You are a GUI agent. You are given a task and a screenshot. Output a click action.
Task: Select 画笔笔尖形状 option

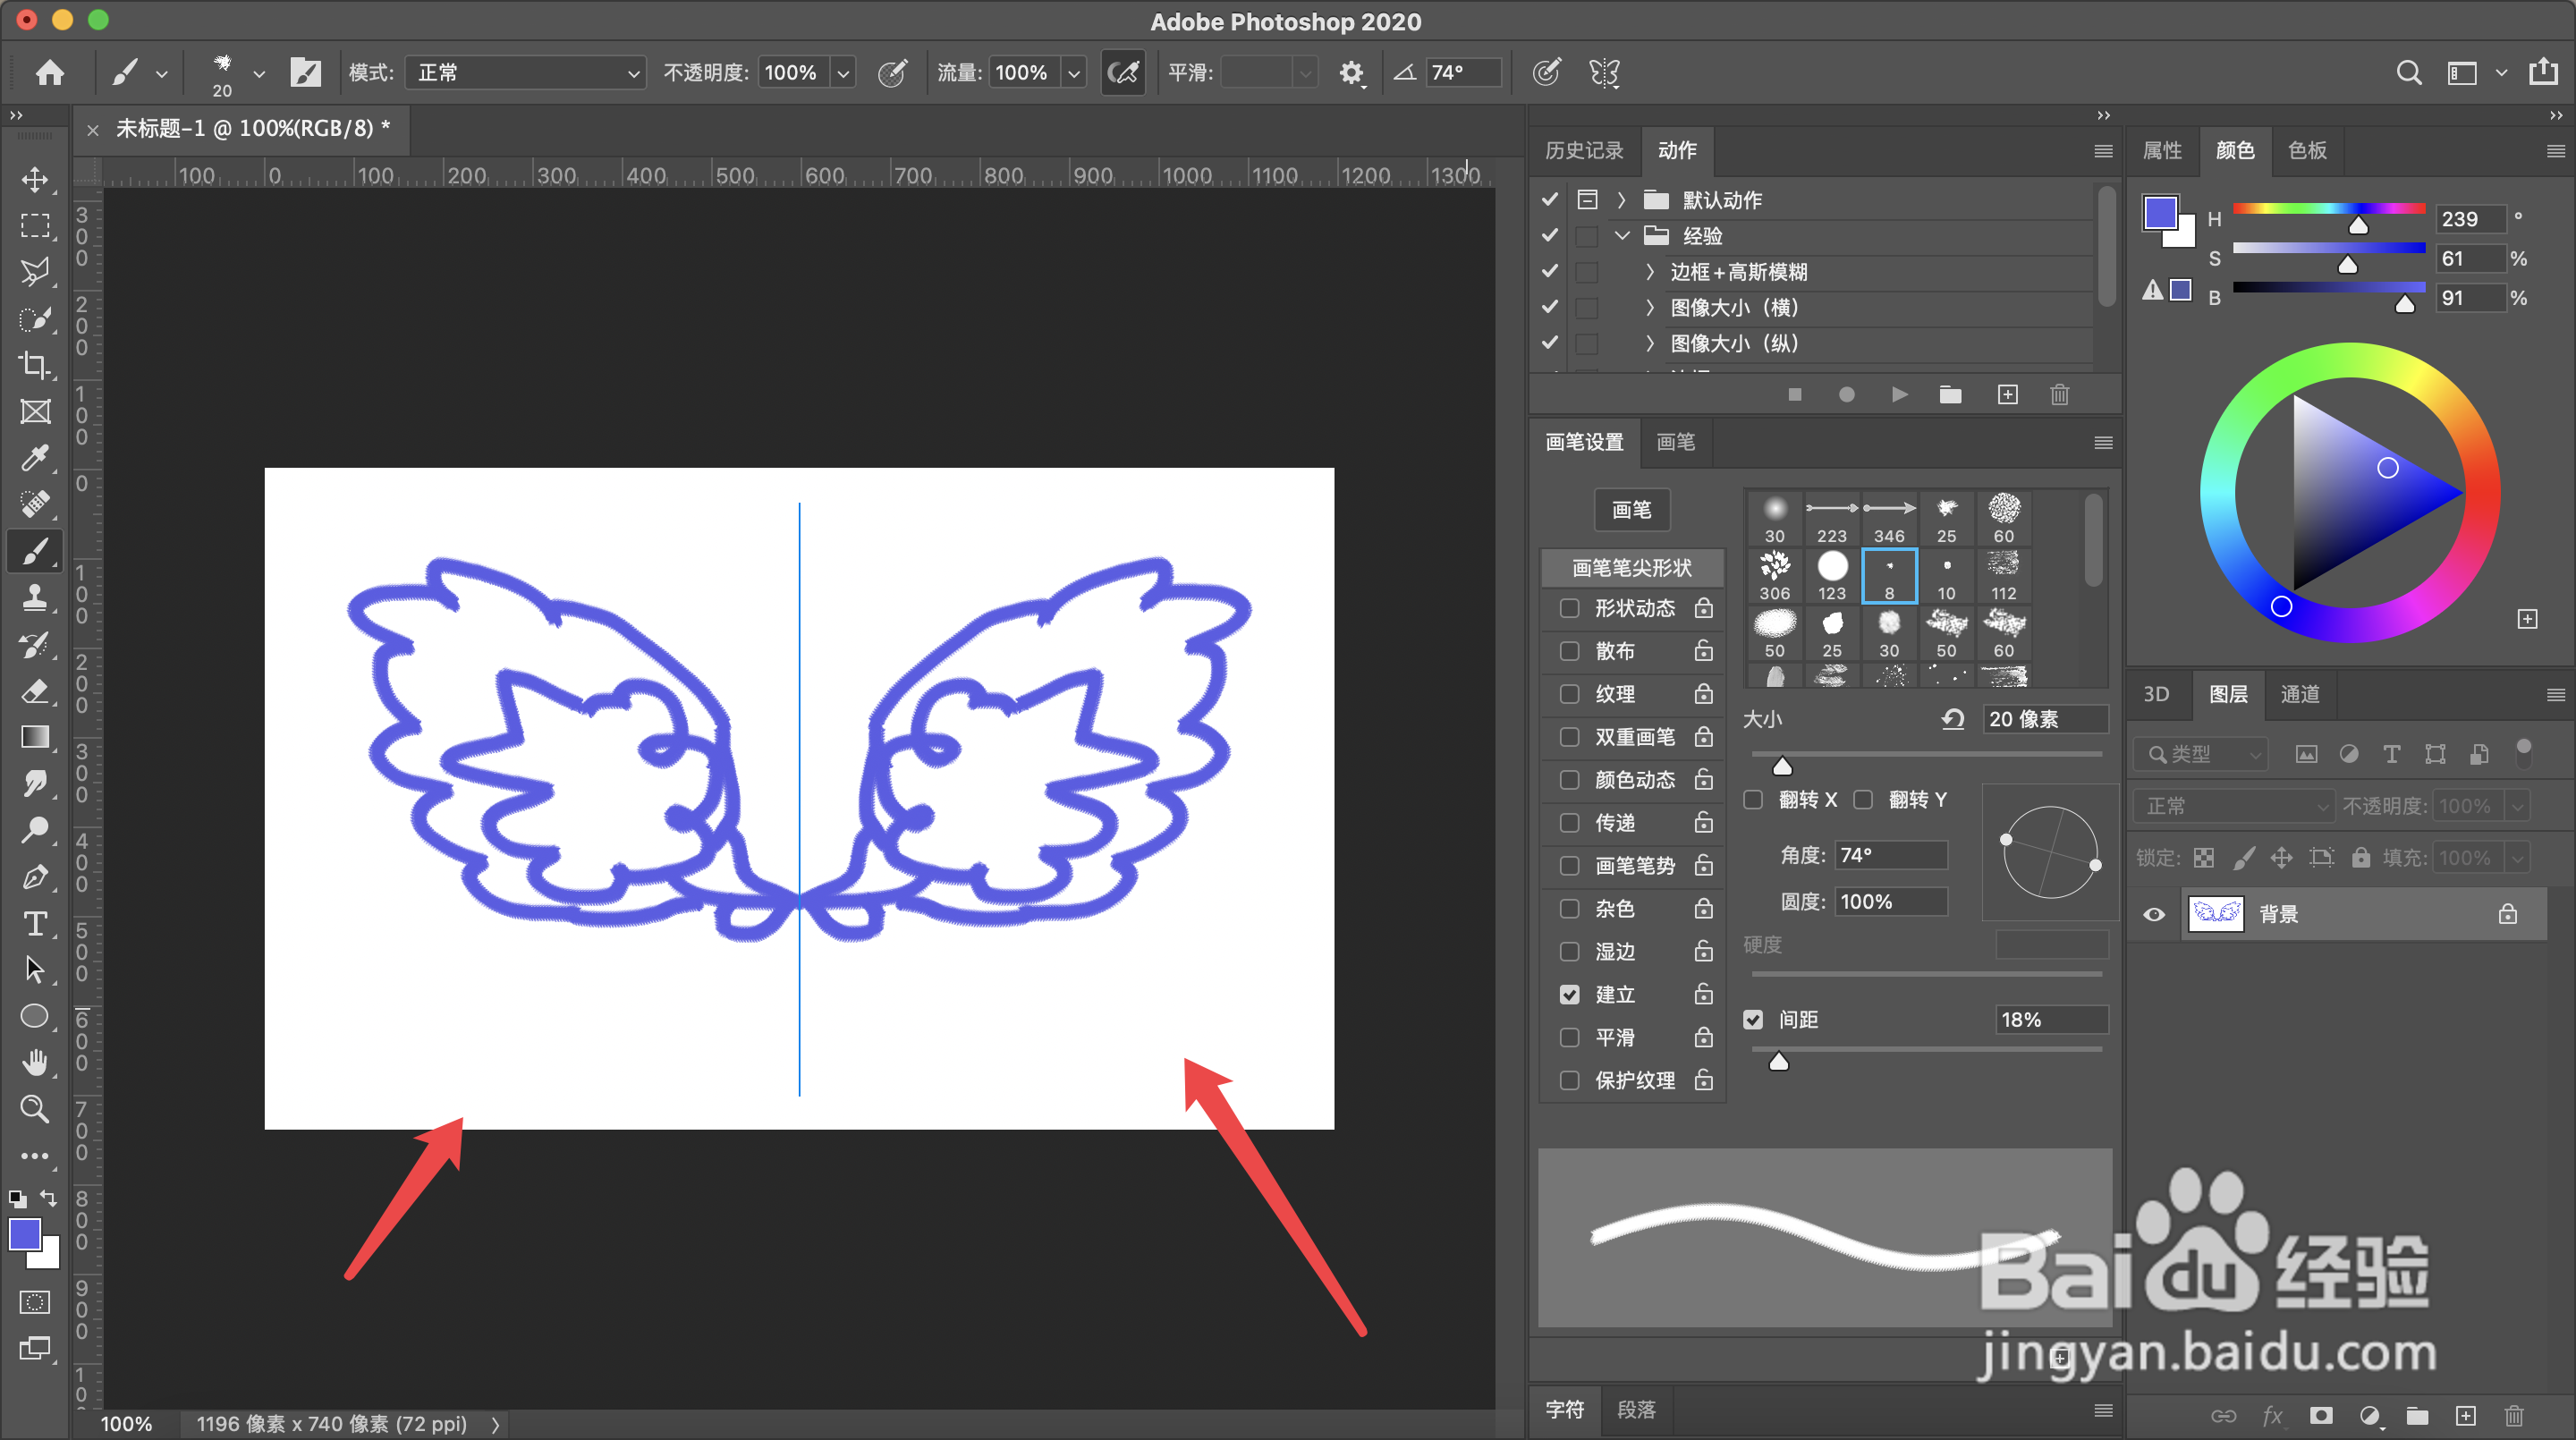coord(1631,568)
